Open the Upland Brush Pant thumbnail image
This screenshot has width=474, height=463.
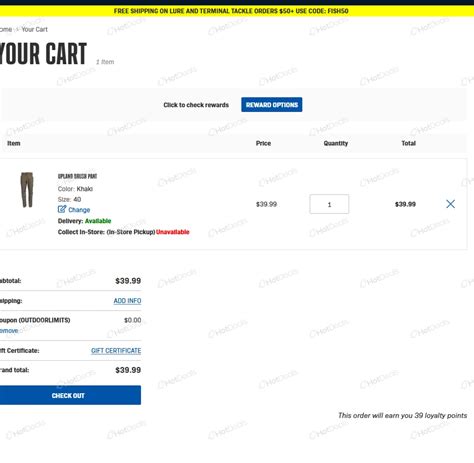tap(27, 190)
